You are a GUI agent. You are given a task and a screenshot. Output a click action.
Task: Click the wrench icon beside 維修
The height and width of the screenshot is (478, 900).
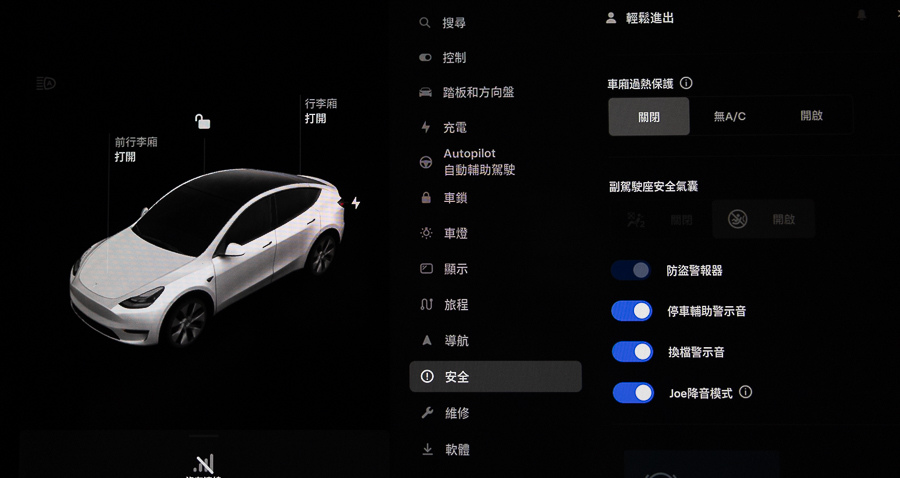pos(426,413)
